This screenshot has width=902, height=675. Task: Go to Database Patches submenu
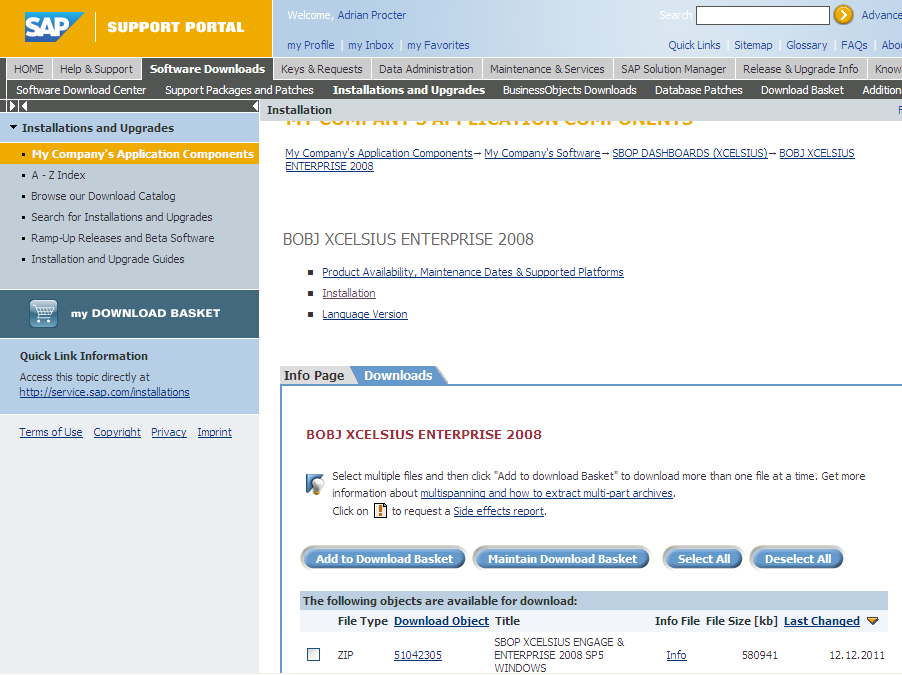699,90
